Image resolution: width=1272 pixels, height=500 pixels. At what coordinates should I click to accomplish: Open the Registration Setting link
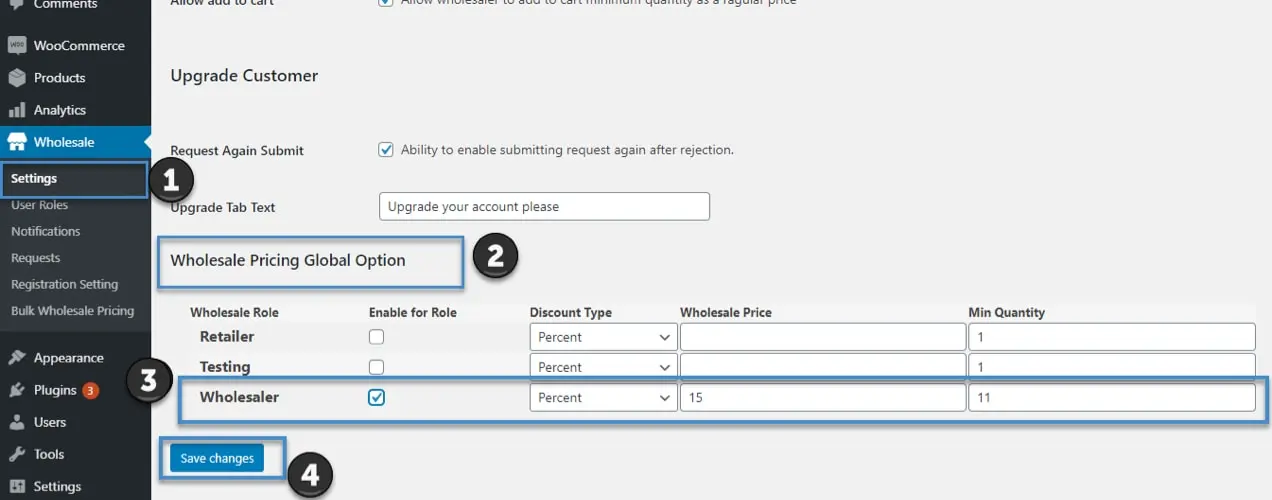tap(64, 284)
